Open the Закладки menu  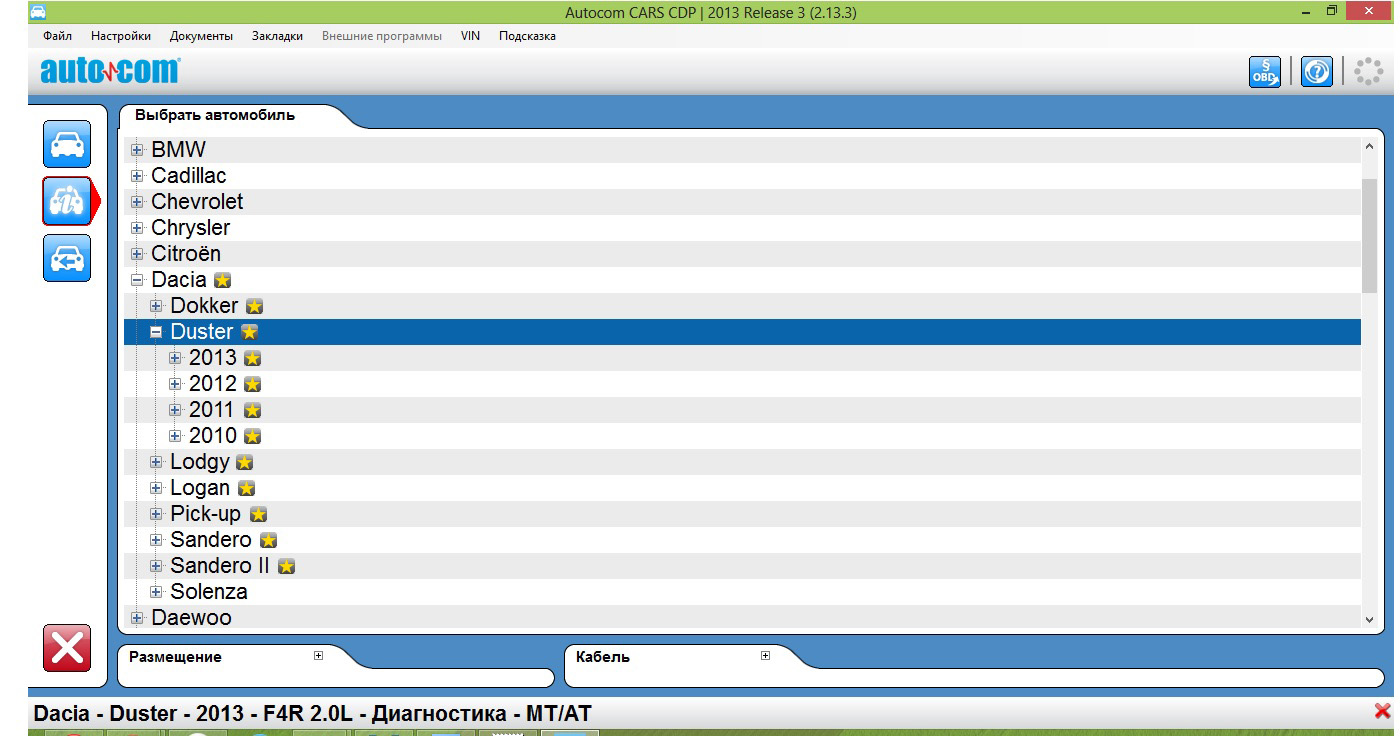277,36
